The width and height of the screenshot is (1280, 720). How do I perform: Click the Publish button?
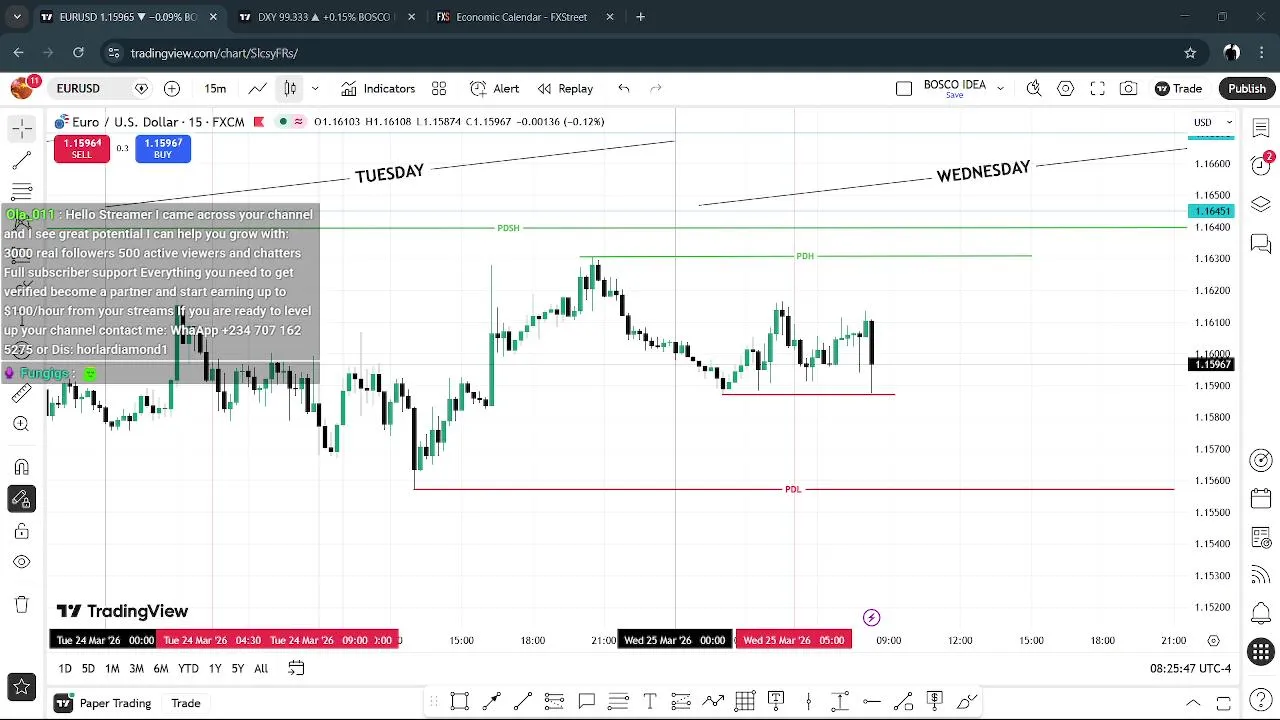(x=1247, y=89)
